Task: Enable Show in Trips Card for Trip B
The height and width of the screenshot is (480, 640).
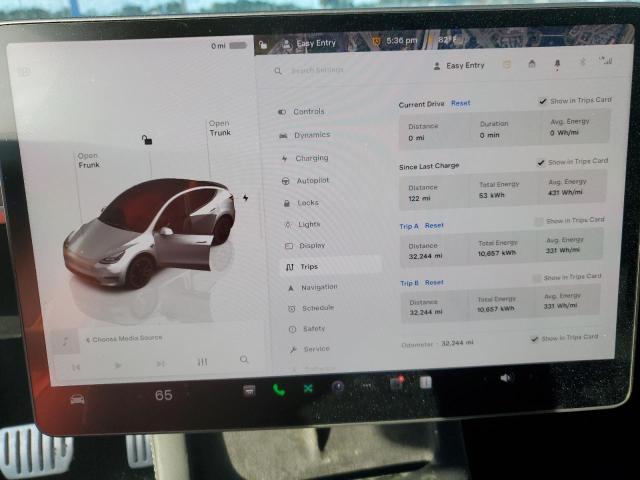Action: tap(537, 278)
